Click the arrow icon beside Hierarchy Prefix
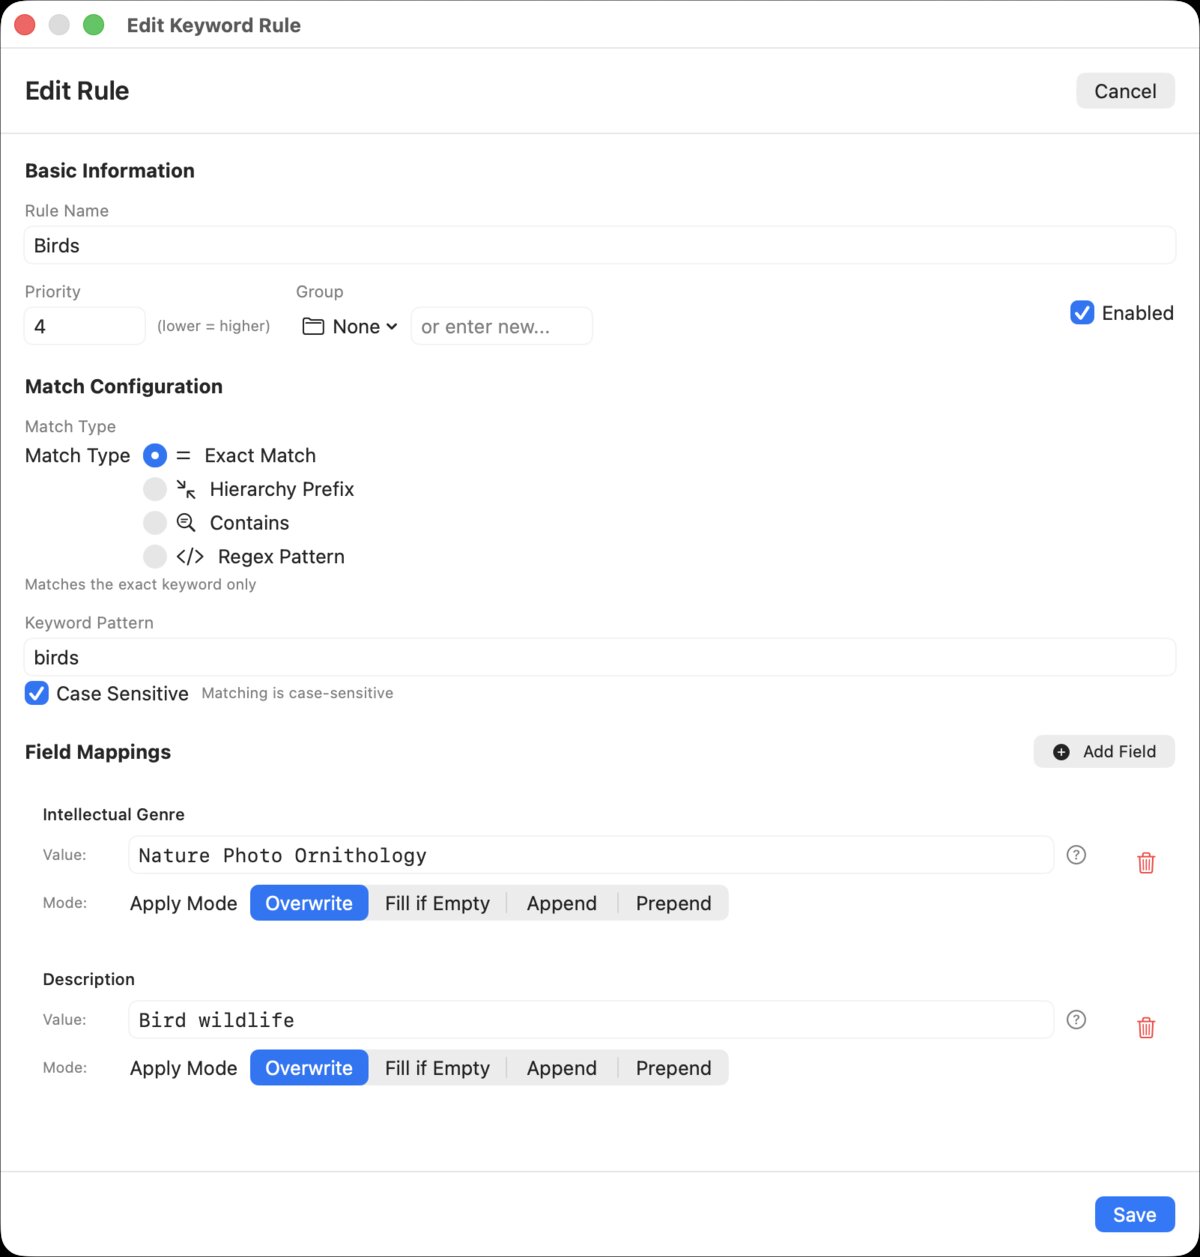1200x1257 pixels. 186,489
